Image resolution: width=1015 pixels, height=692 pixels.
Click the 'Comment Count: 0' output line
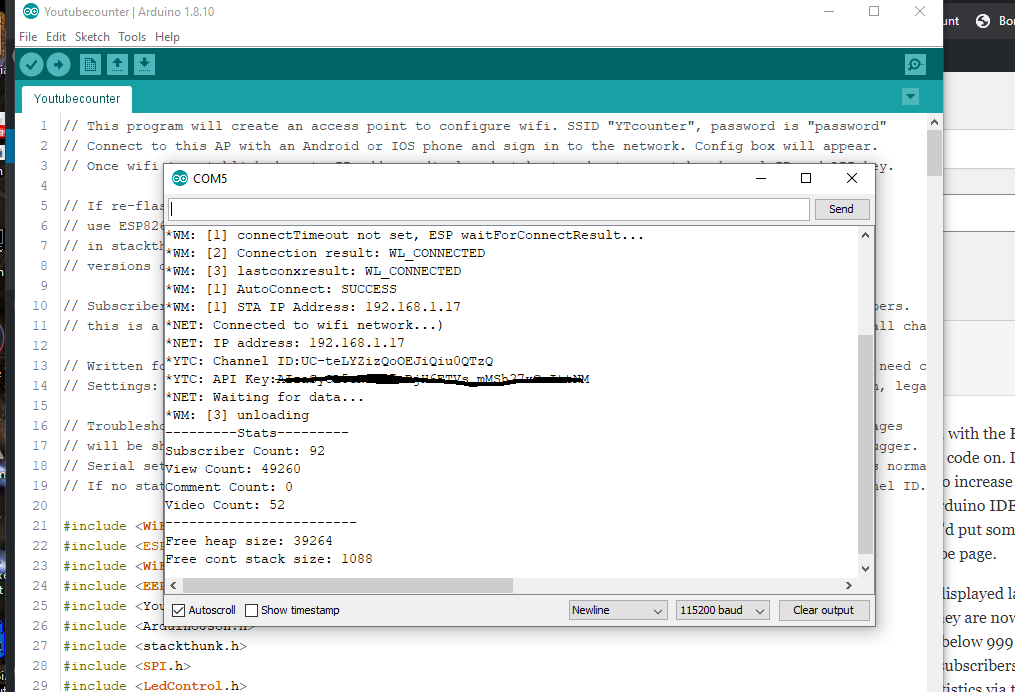coord(229,487)
